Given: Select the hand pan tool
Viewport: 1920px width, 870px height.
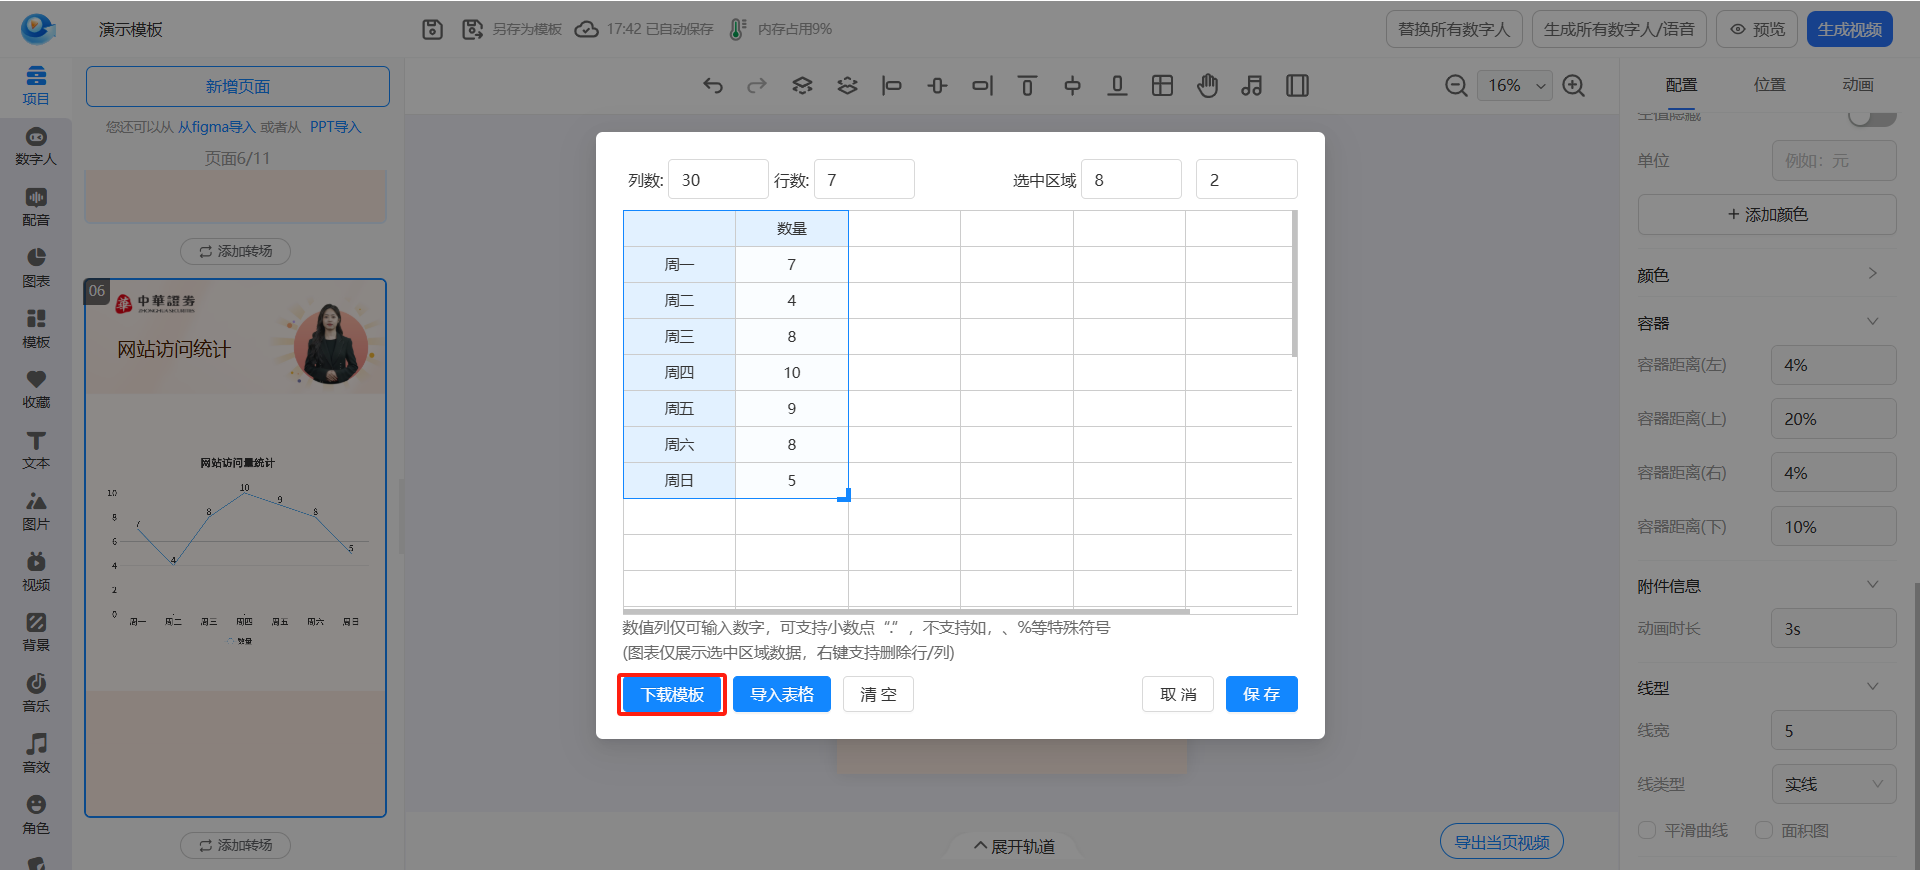Looking at the screenshot, I should point(1207,86).
